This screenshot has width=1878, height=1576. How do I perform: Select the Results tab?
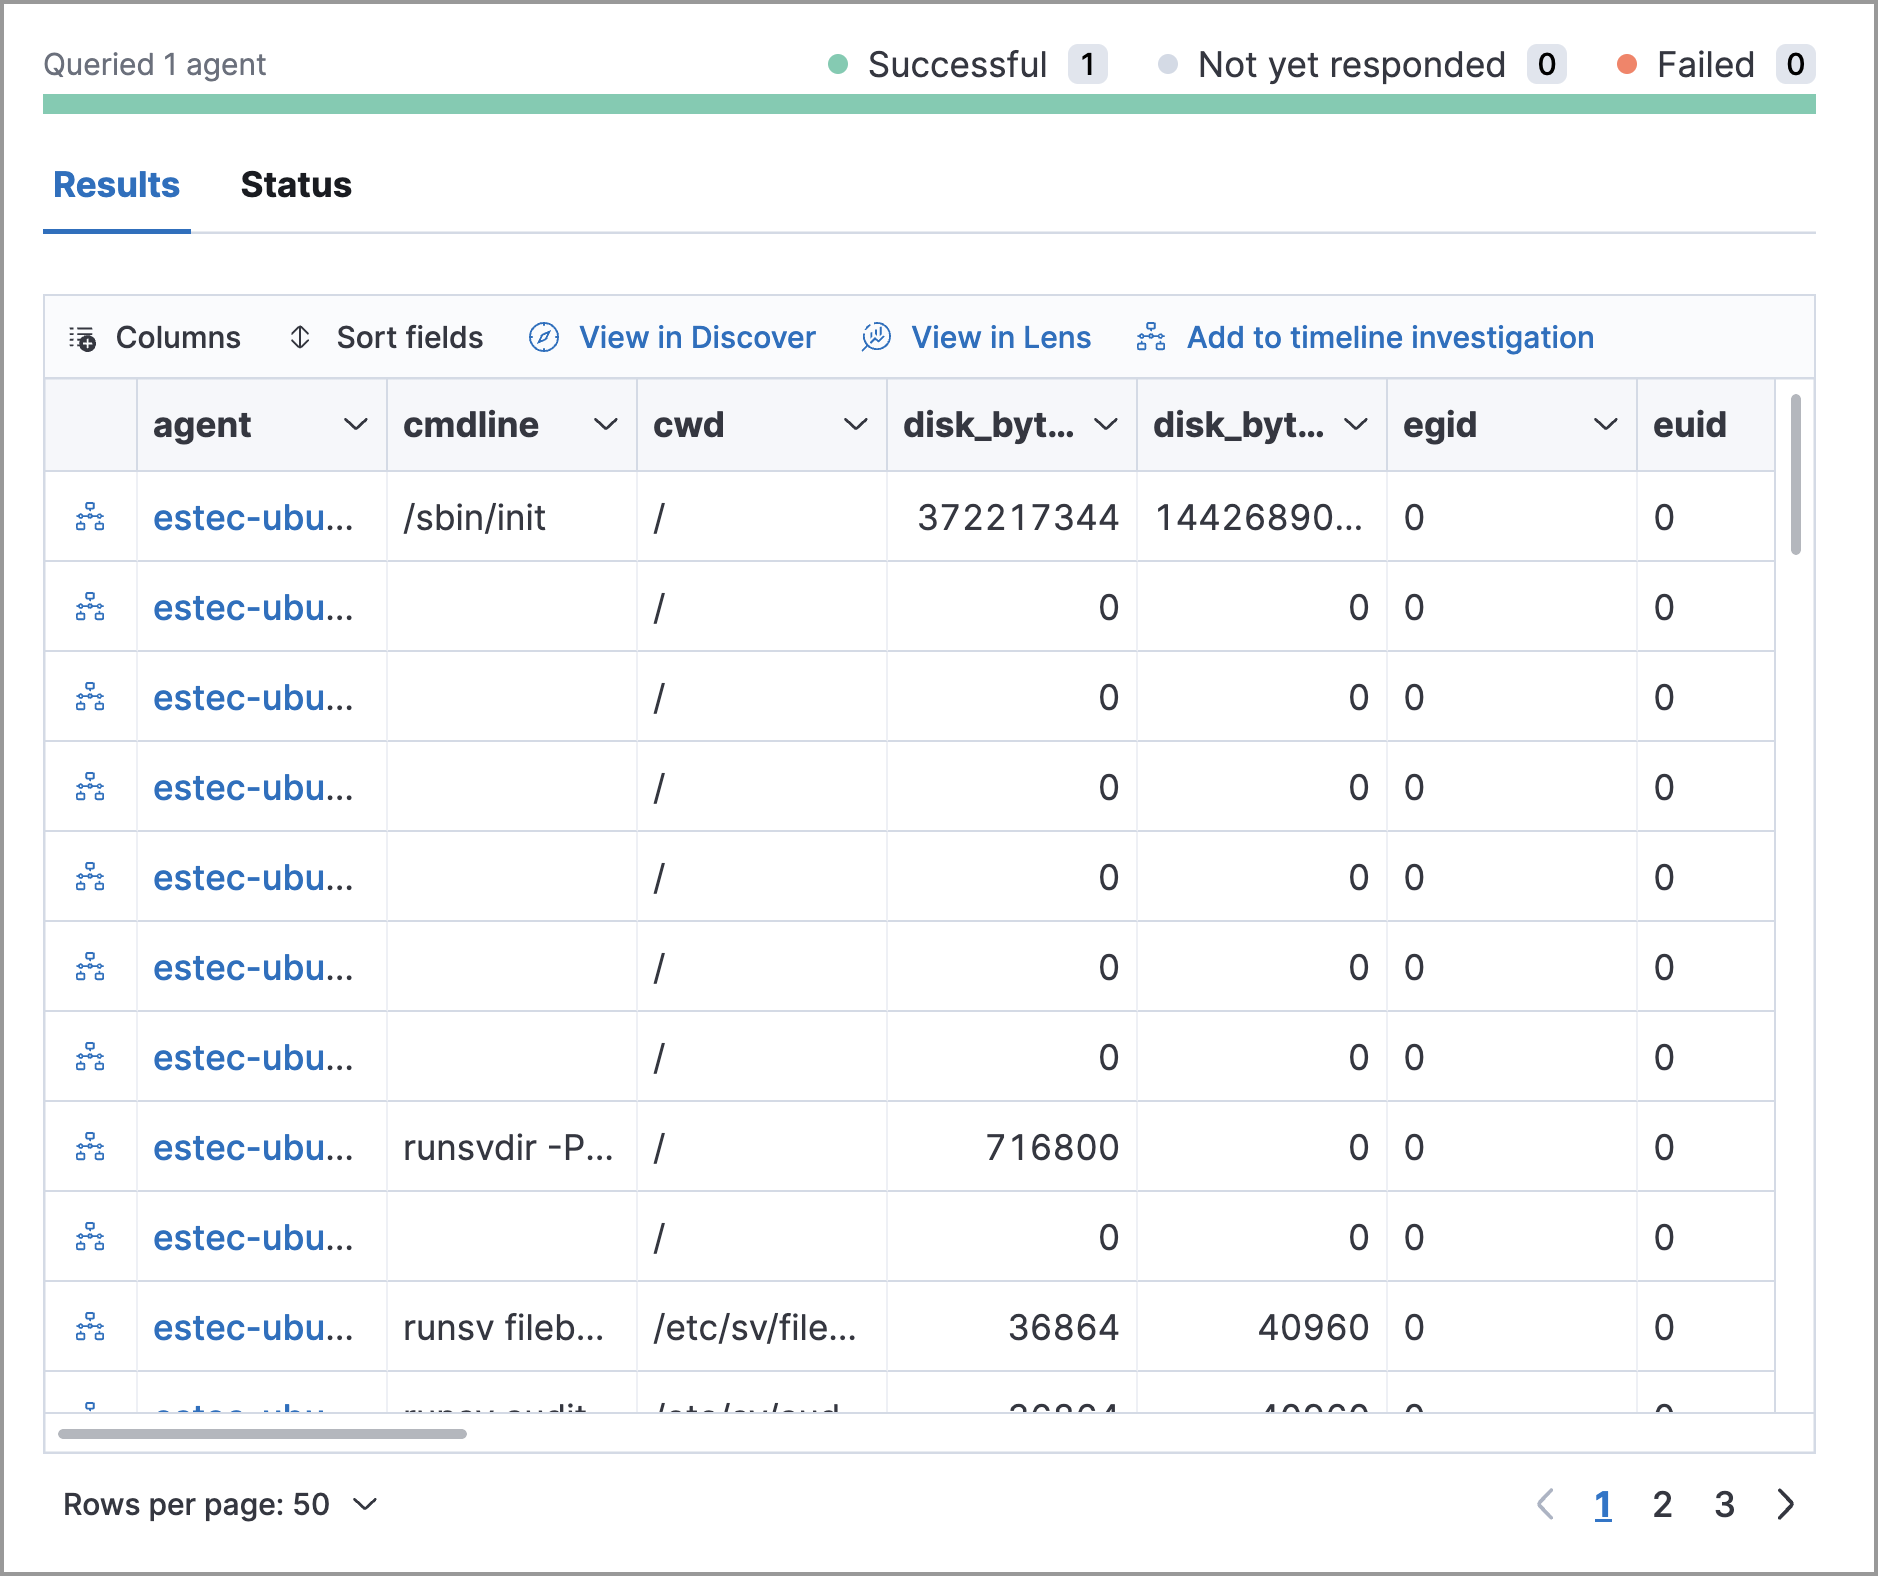tap(116, 185)
